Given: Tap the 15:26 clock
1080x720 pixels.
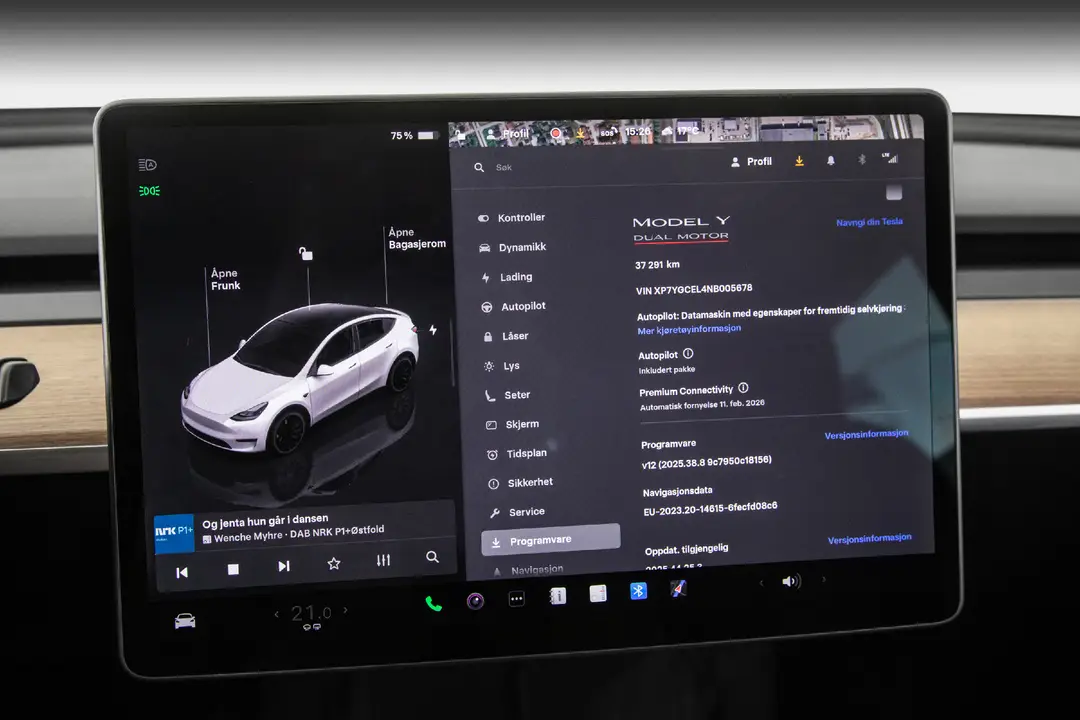Looking at the screenshot, I should [x=637, y=131].
